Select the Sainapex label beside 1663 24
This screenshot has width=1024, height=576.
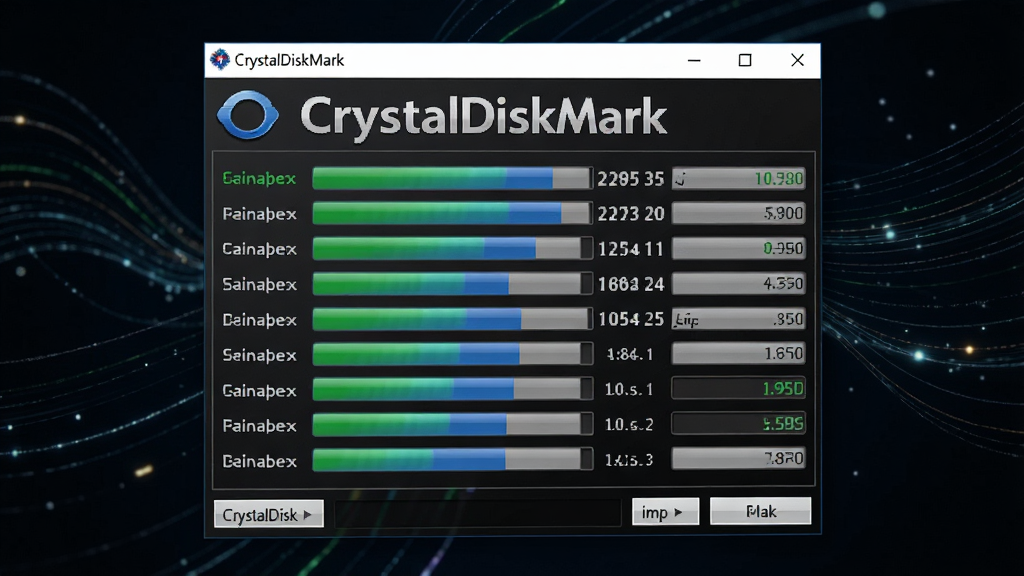click(x=259, y=285)
